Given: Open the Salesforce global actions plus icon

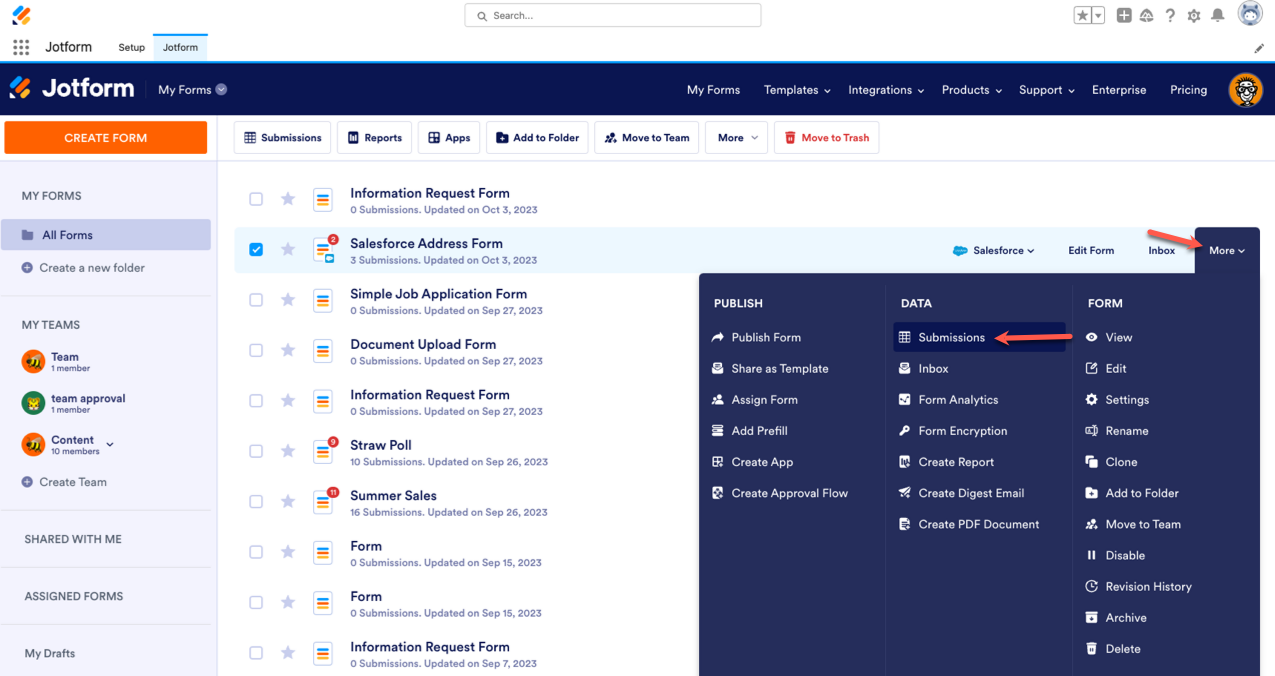Looking at the screenshot, I should pos(1124,15).
